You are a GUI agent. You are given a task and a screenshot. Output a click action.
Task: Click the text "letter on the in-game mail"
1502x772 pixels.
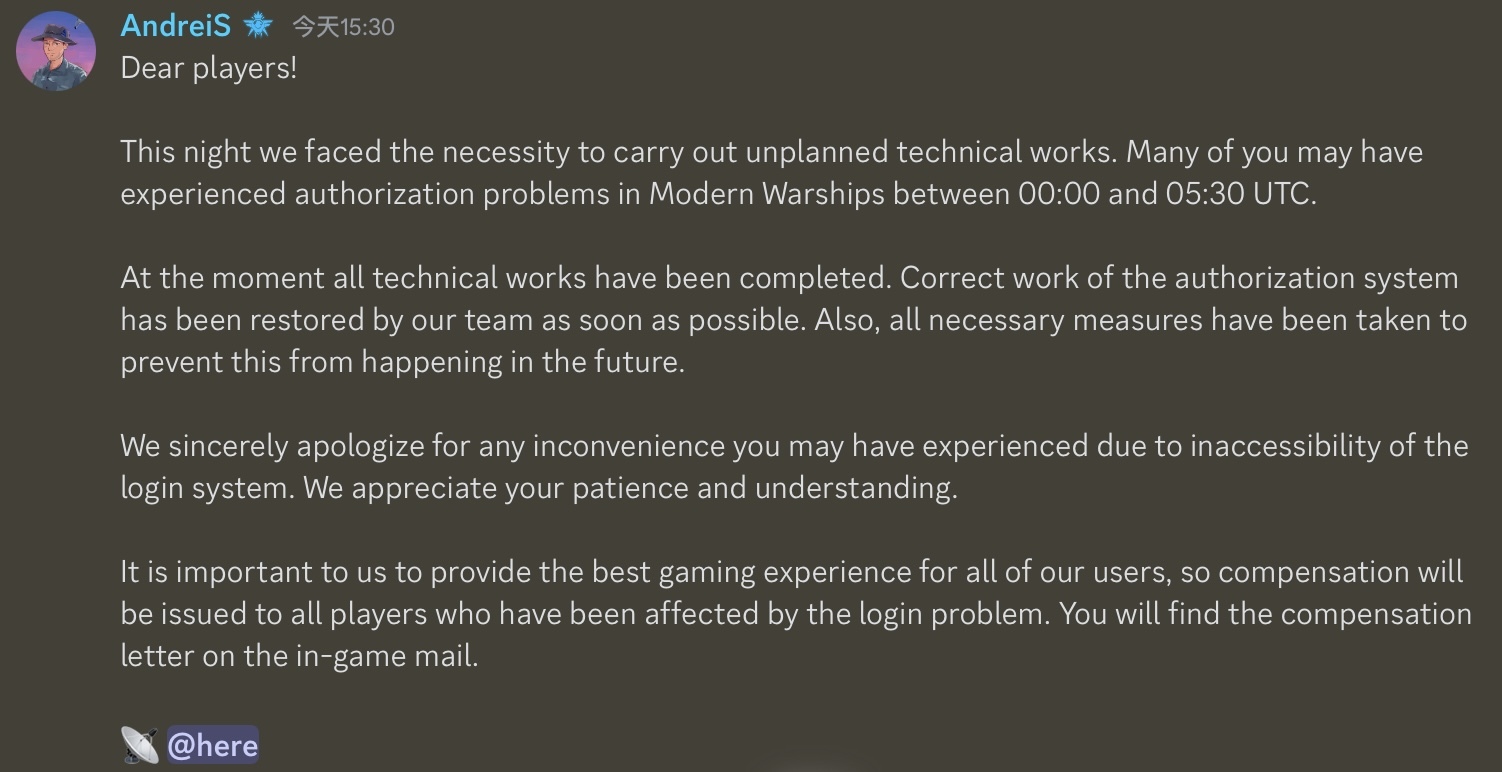(x=299, y=657)
